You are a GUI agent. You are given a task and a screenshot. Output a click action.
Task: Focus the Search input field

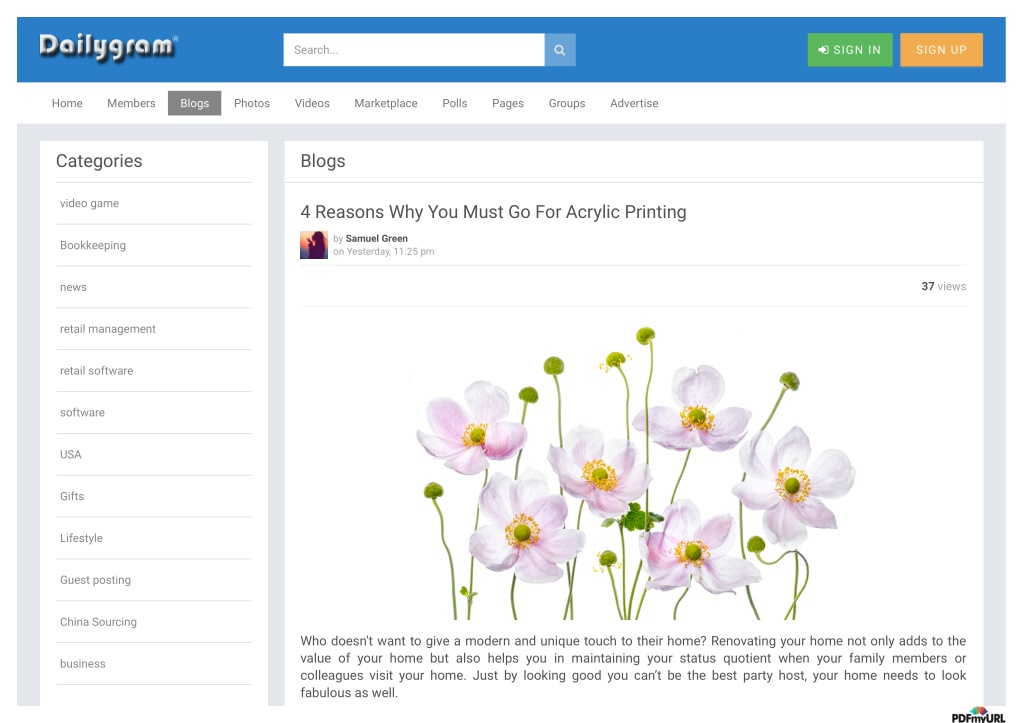click(x=414, y=50)
